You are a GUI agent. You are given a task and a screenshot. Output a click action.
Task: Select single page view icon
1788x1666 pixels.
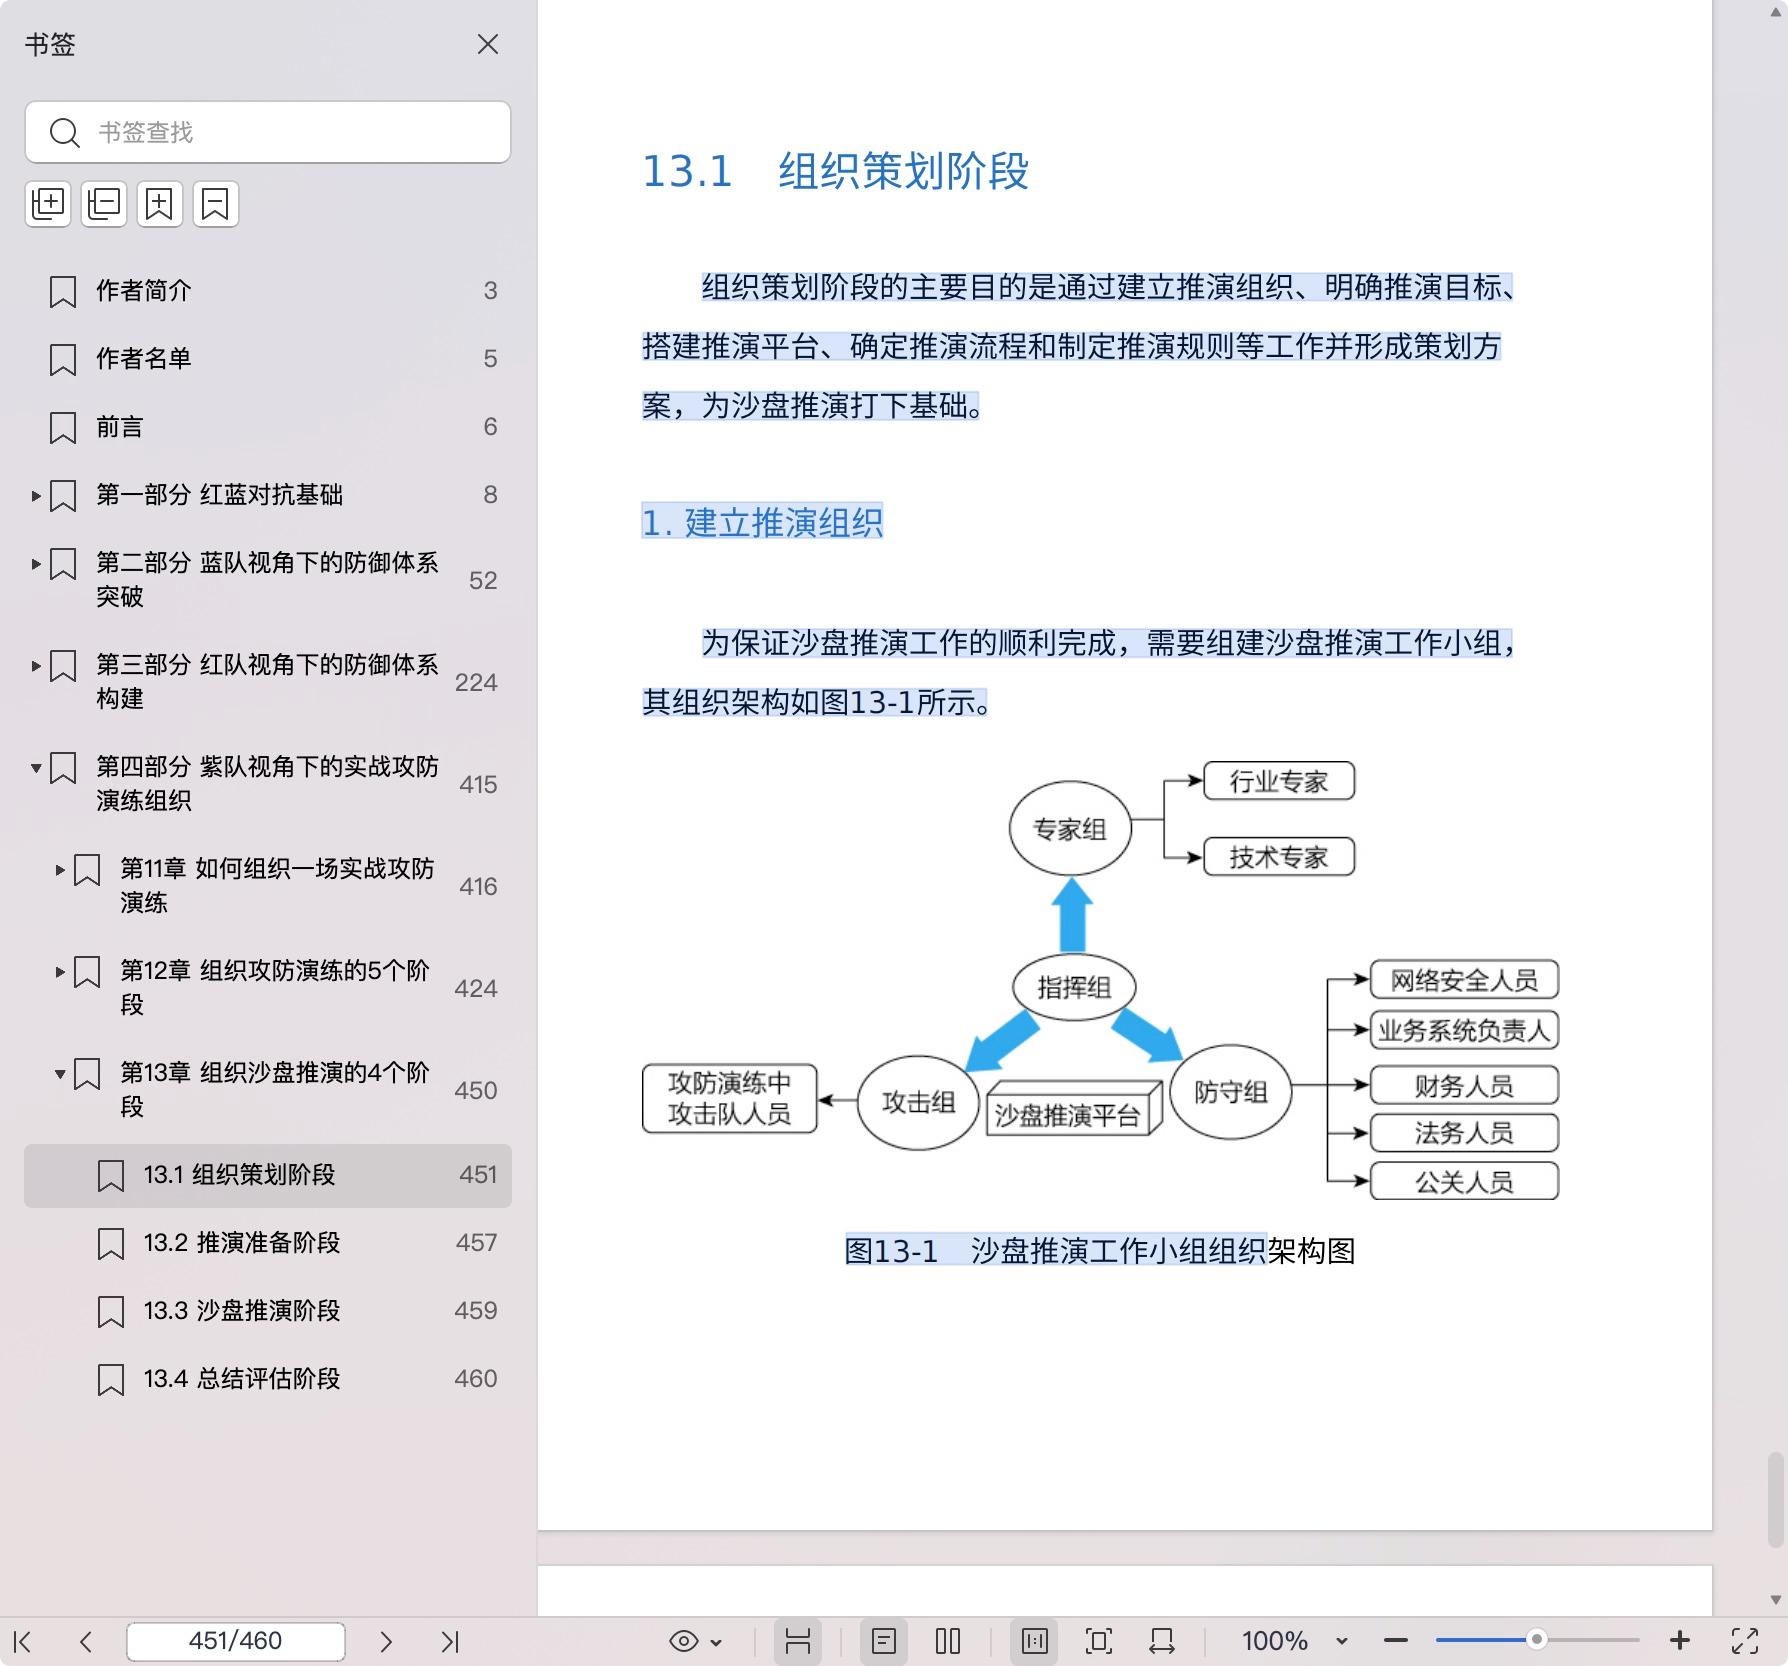tap(884, 1641)
